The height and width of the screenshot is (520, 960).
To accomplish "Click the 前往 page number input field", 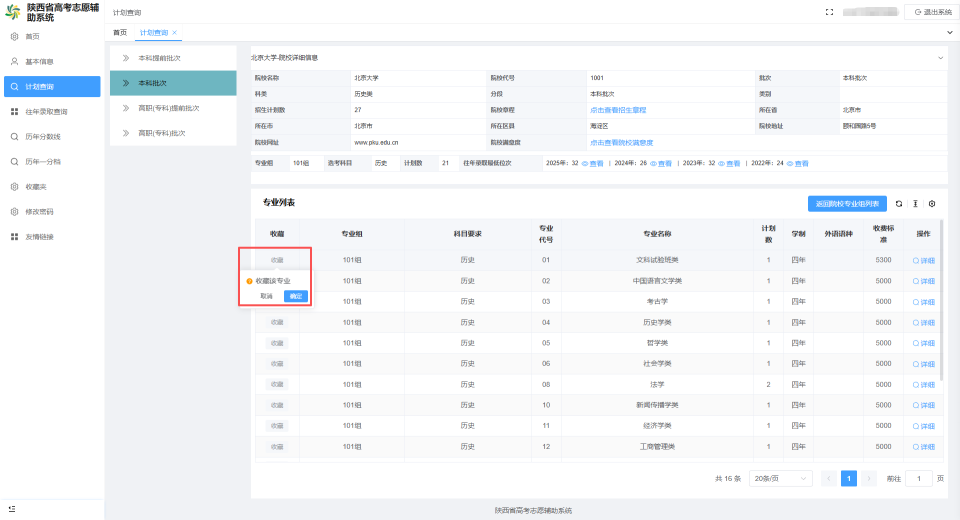I will click(919, 478).
